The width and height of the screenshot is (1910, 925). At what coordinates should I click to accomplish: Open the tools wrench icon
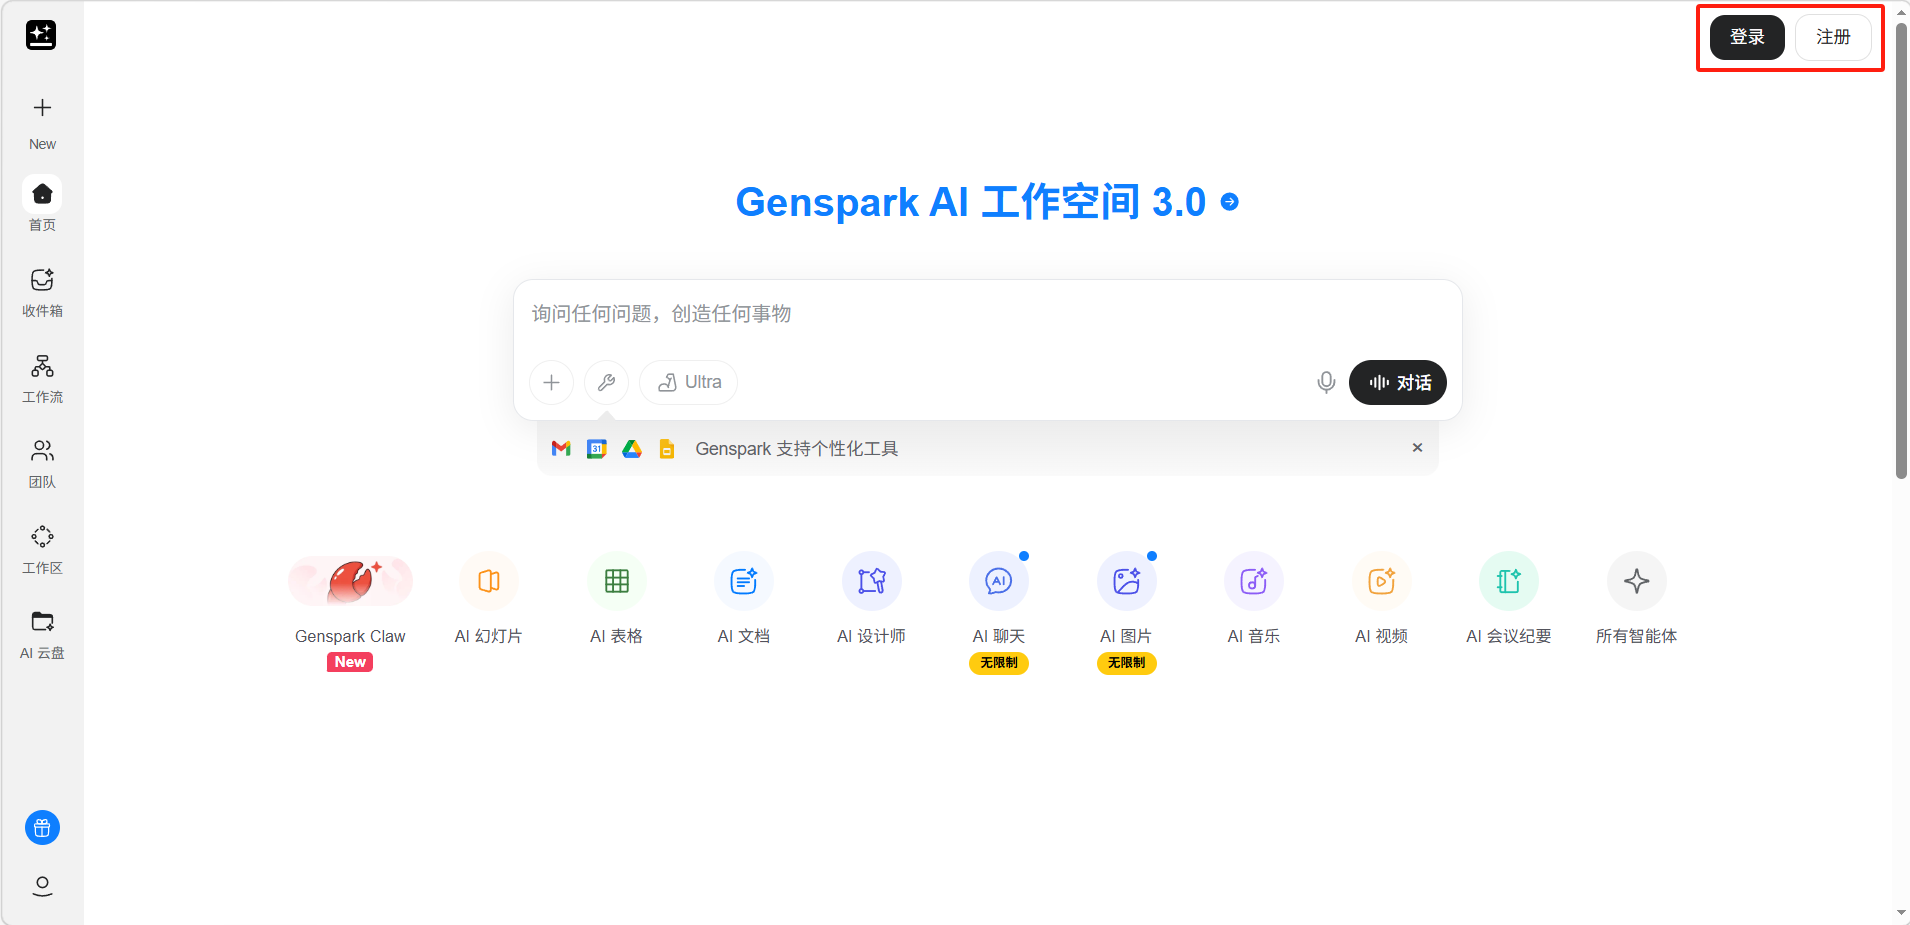click(606, 383)
